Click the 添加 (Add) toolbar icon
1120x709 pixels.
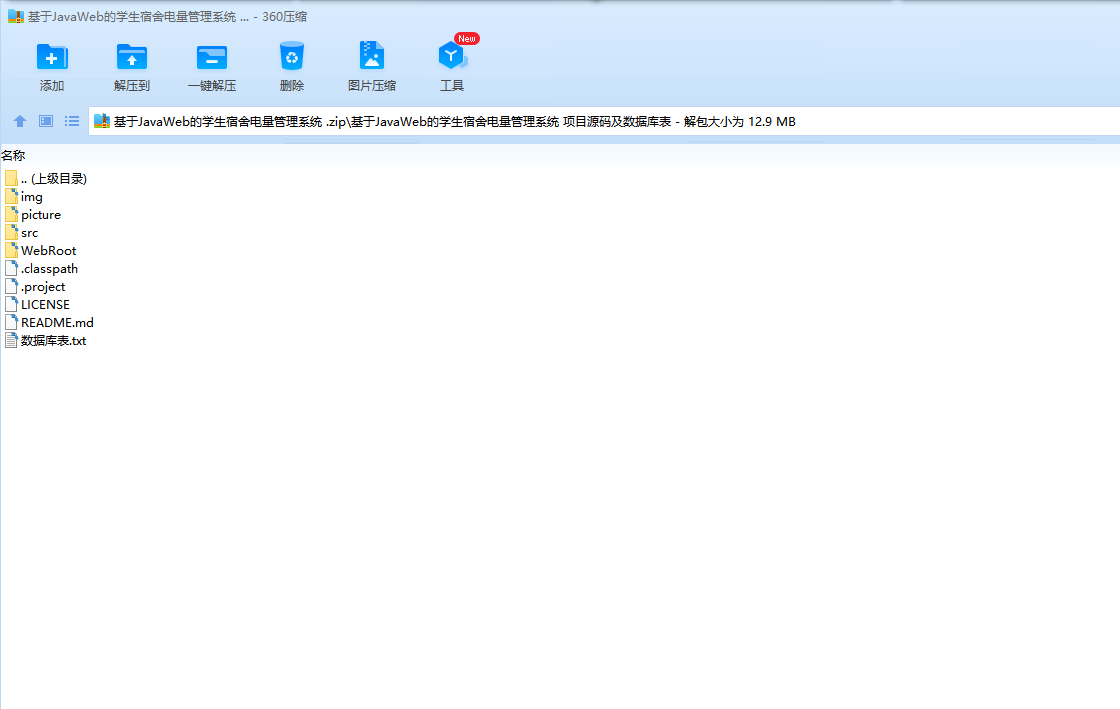[52, 56]
